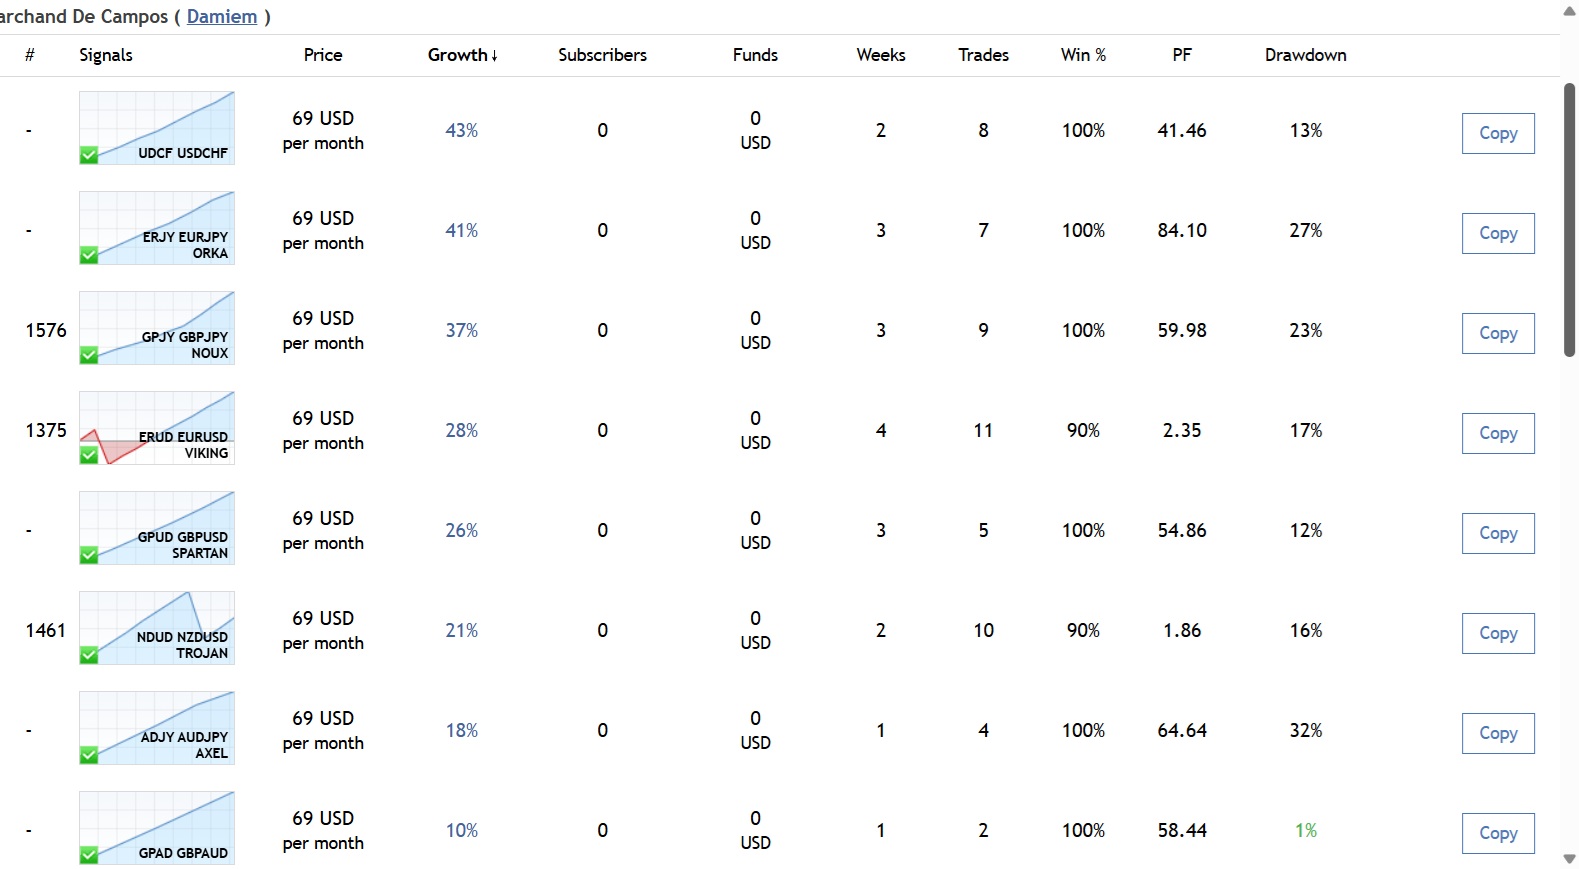Click the Trades column header
Screen dimensions: 1579x869
click(x=983, y=55)
